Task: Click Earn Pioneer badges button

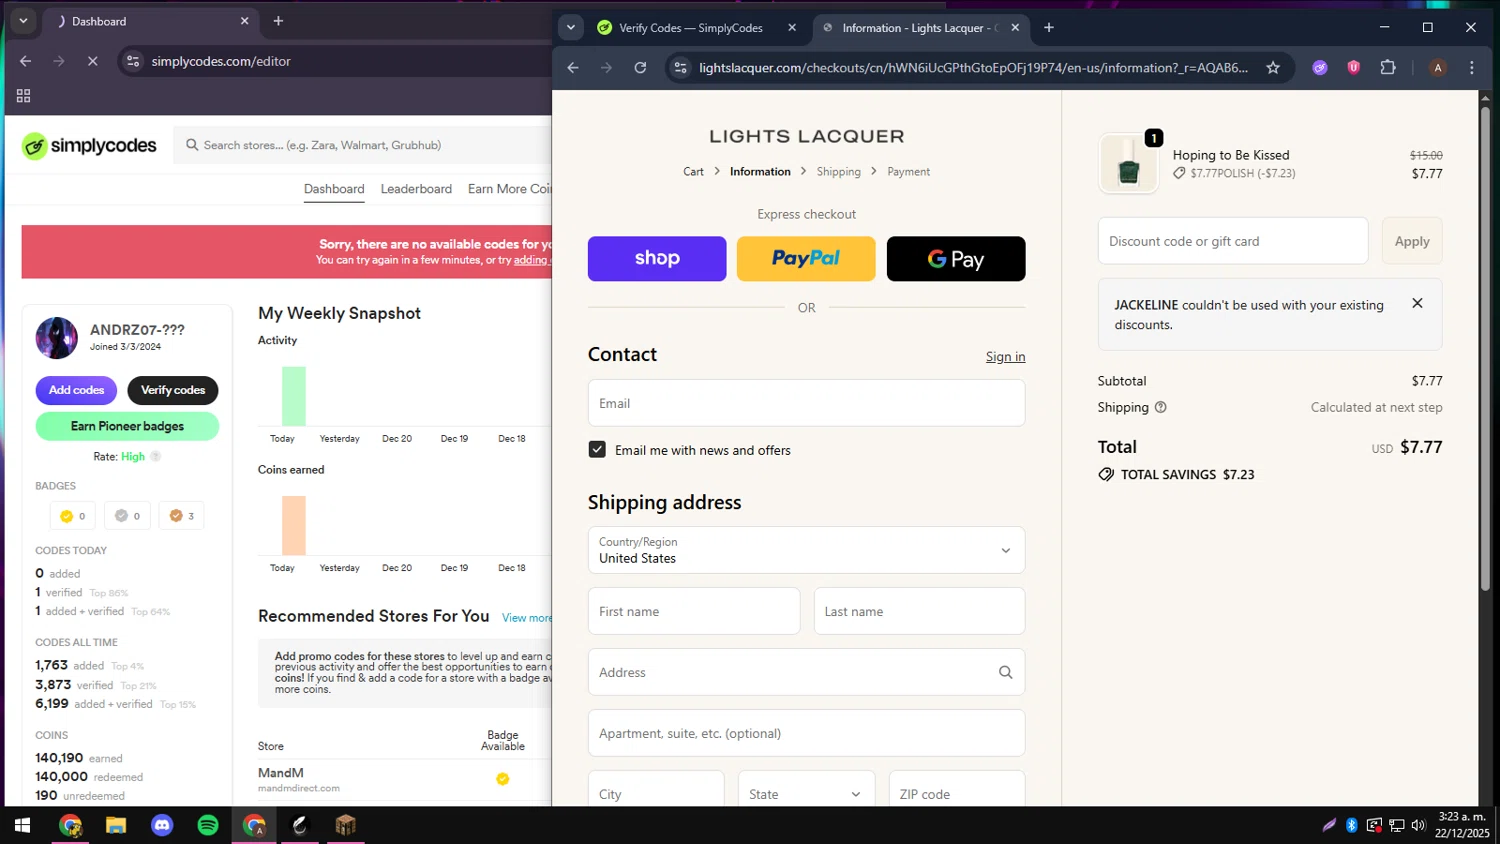Action: coord(127,426)
